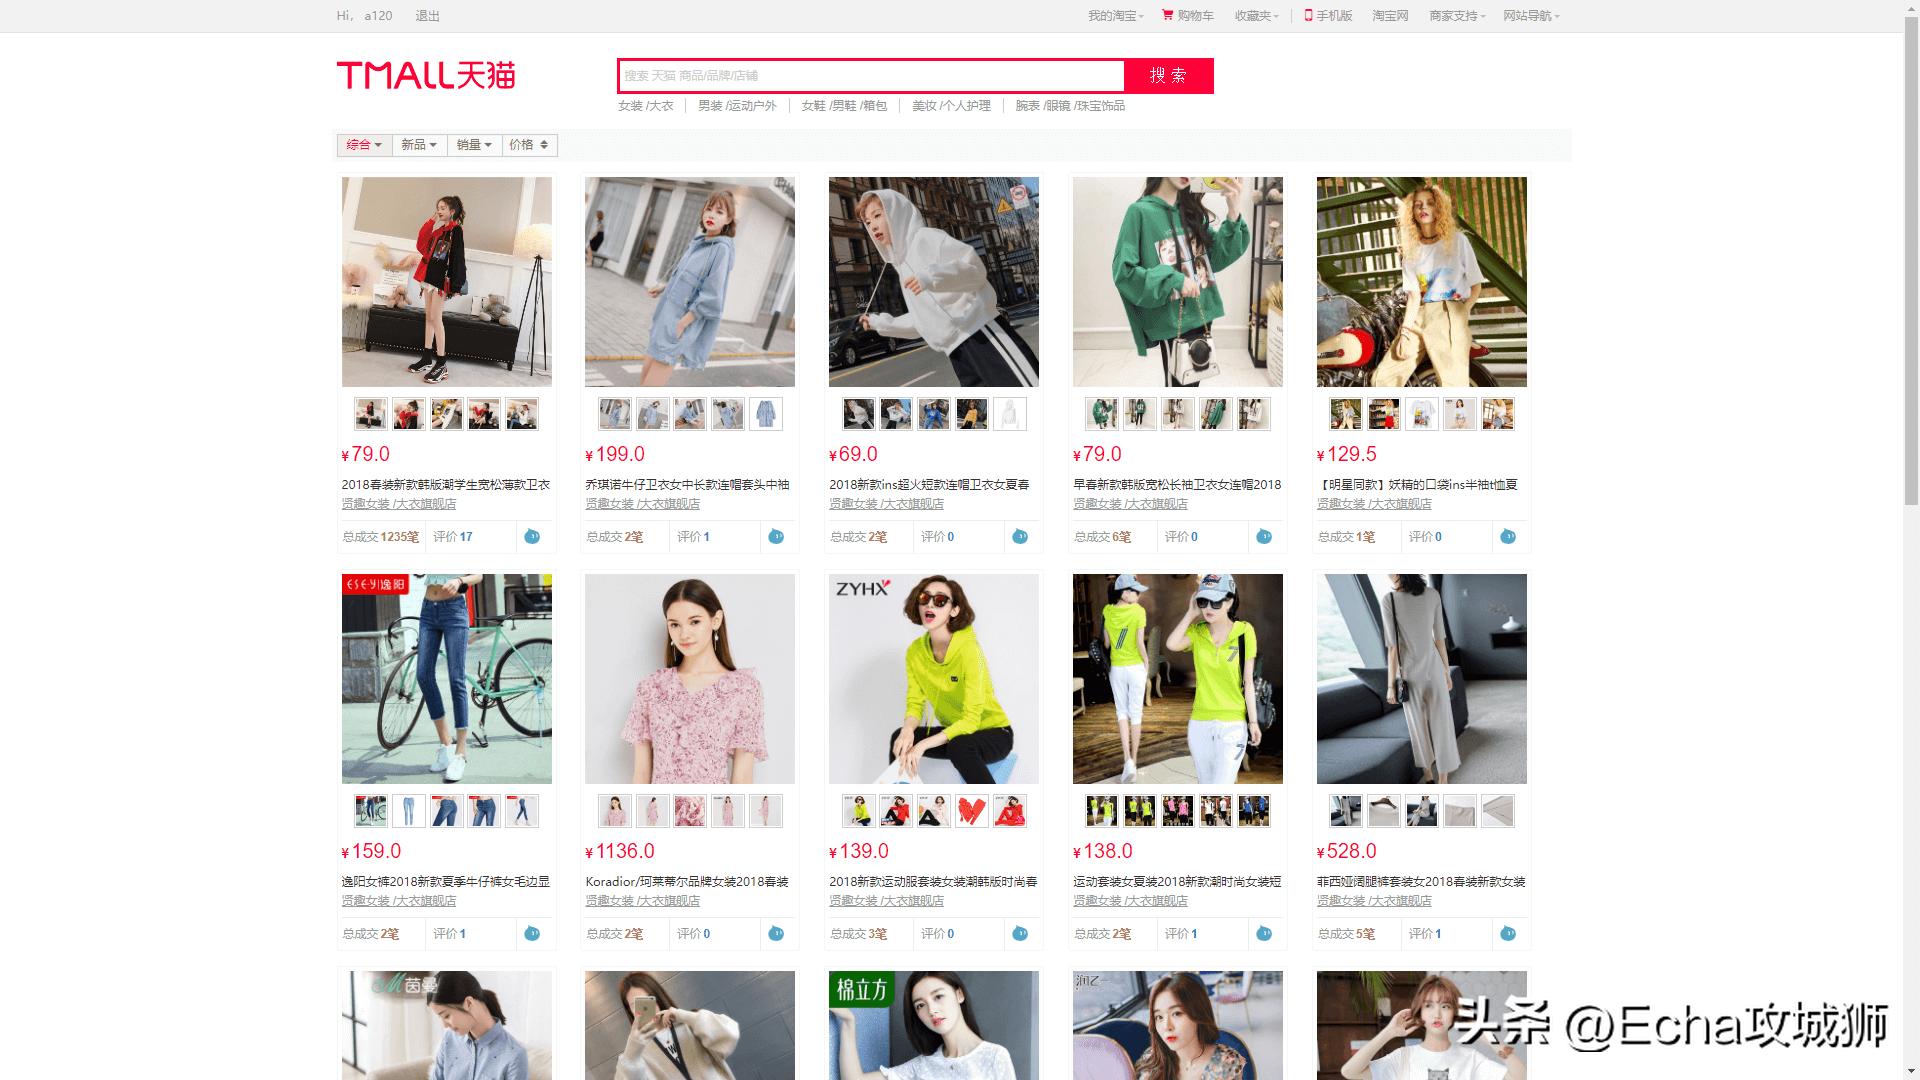Click the shopping cart icon in top bar
The image size is (1920, 1080).
click(1167, 15)
